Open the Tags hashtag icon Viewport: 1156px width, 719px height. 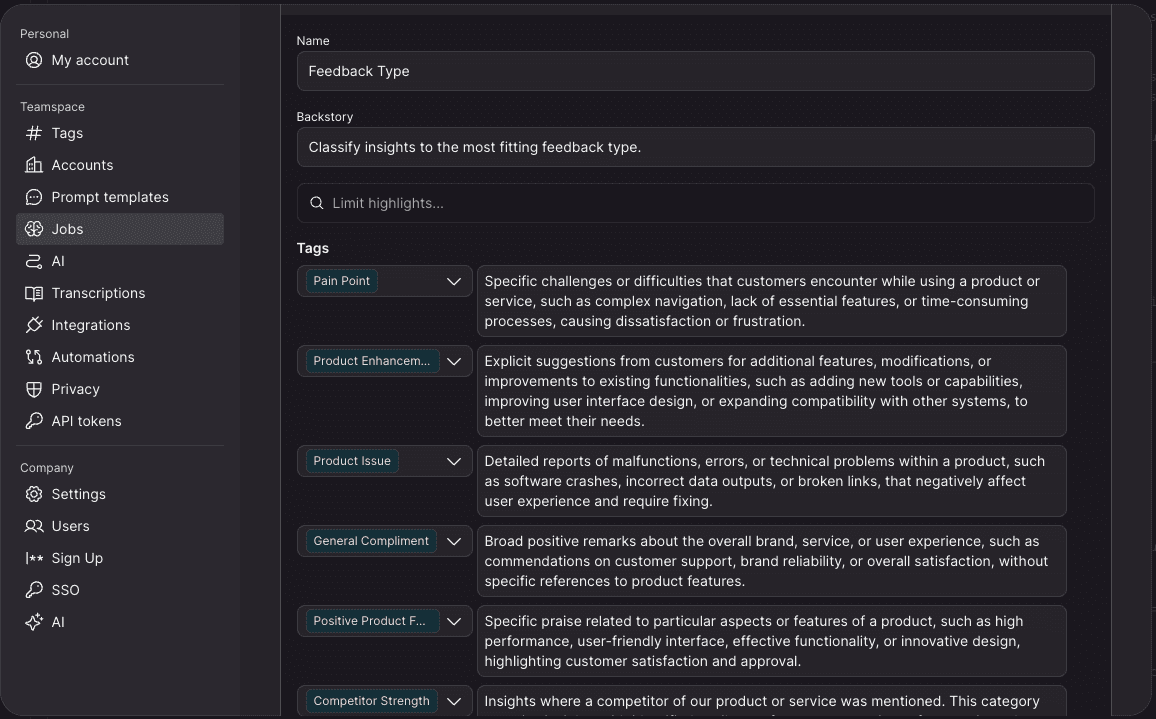[34, 133]
